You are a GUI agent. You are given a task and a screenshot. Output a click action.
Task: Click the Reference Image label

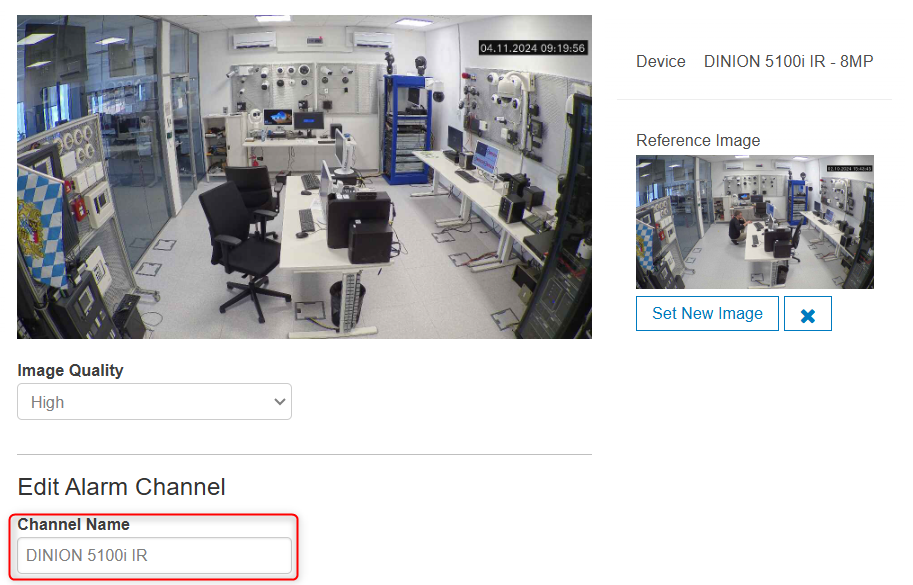tap(698, 140)
